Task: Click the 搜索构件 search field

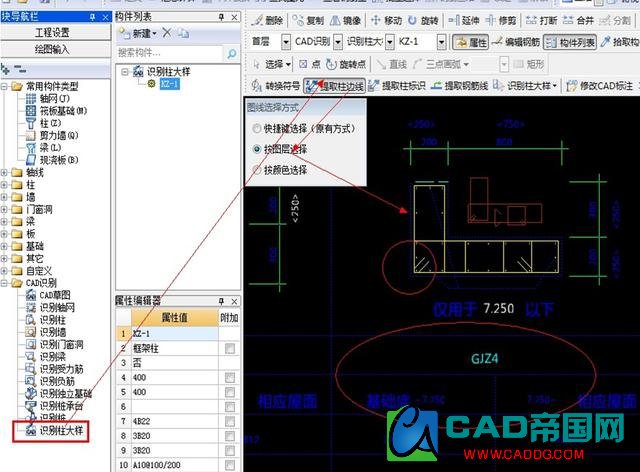Action: pyautogui.click(x=170, y=53)
